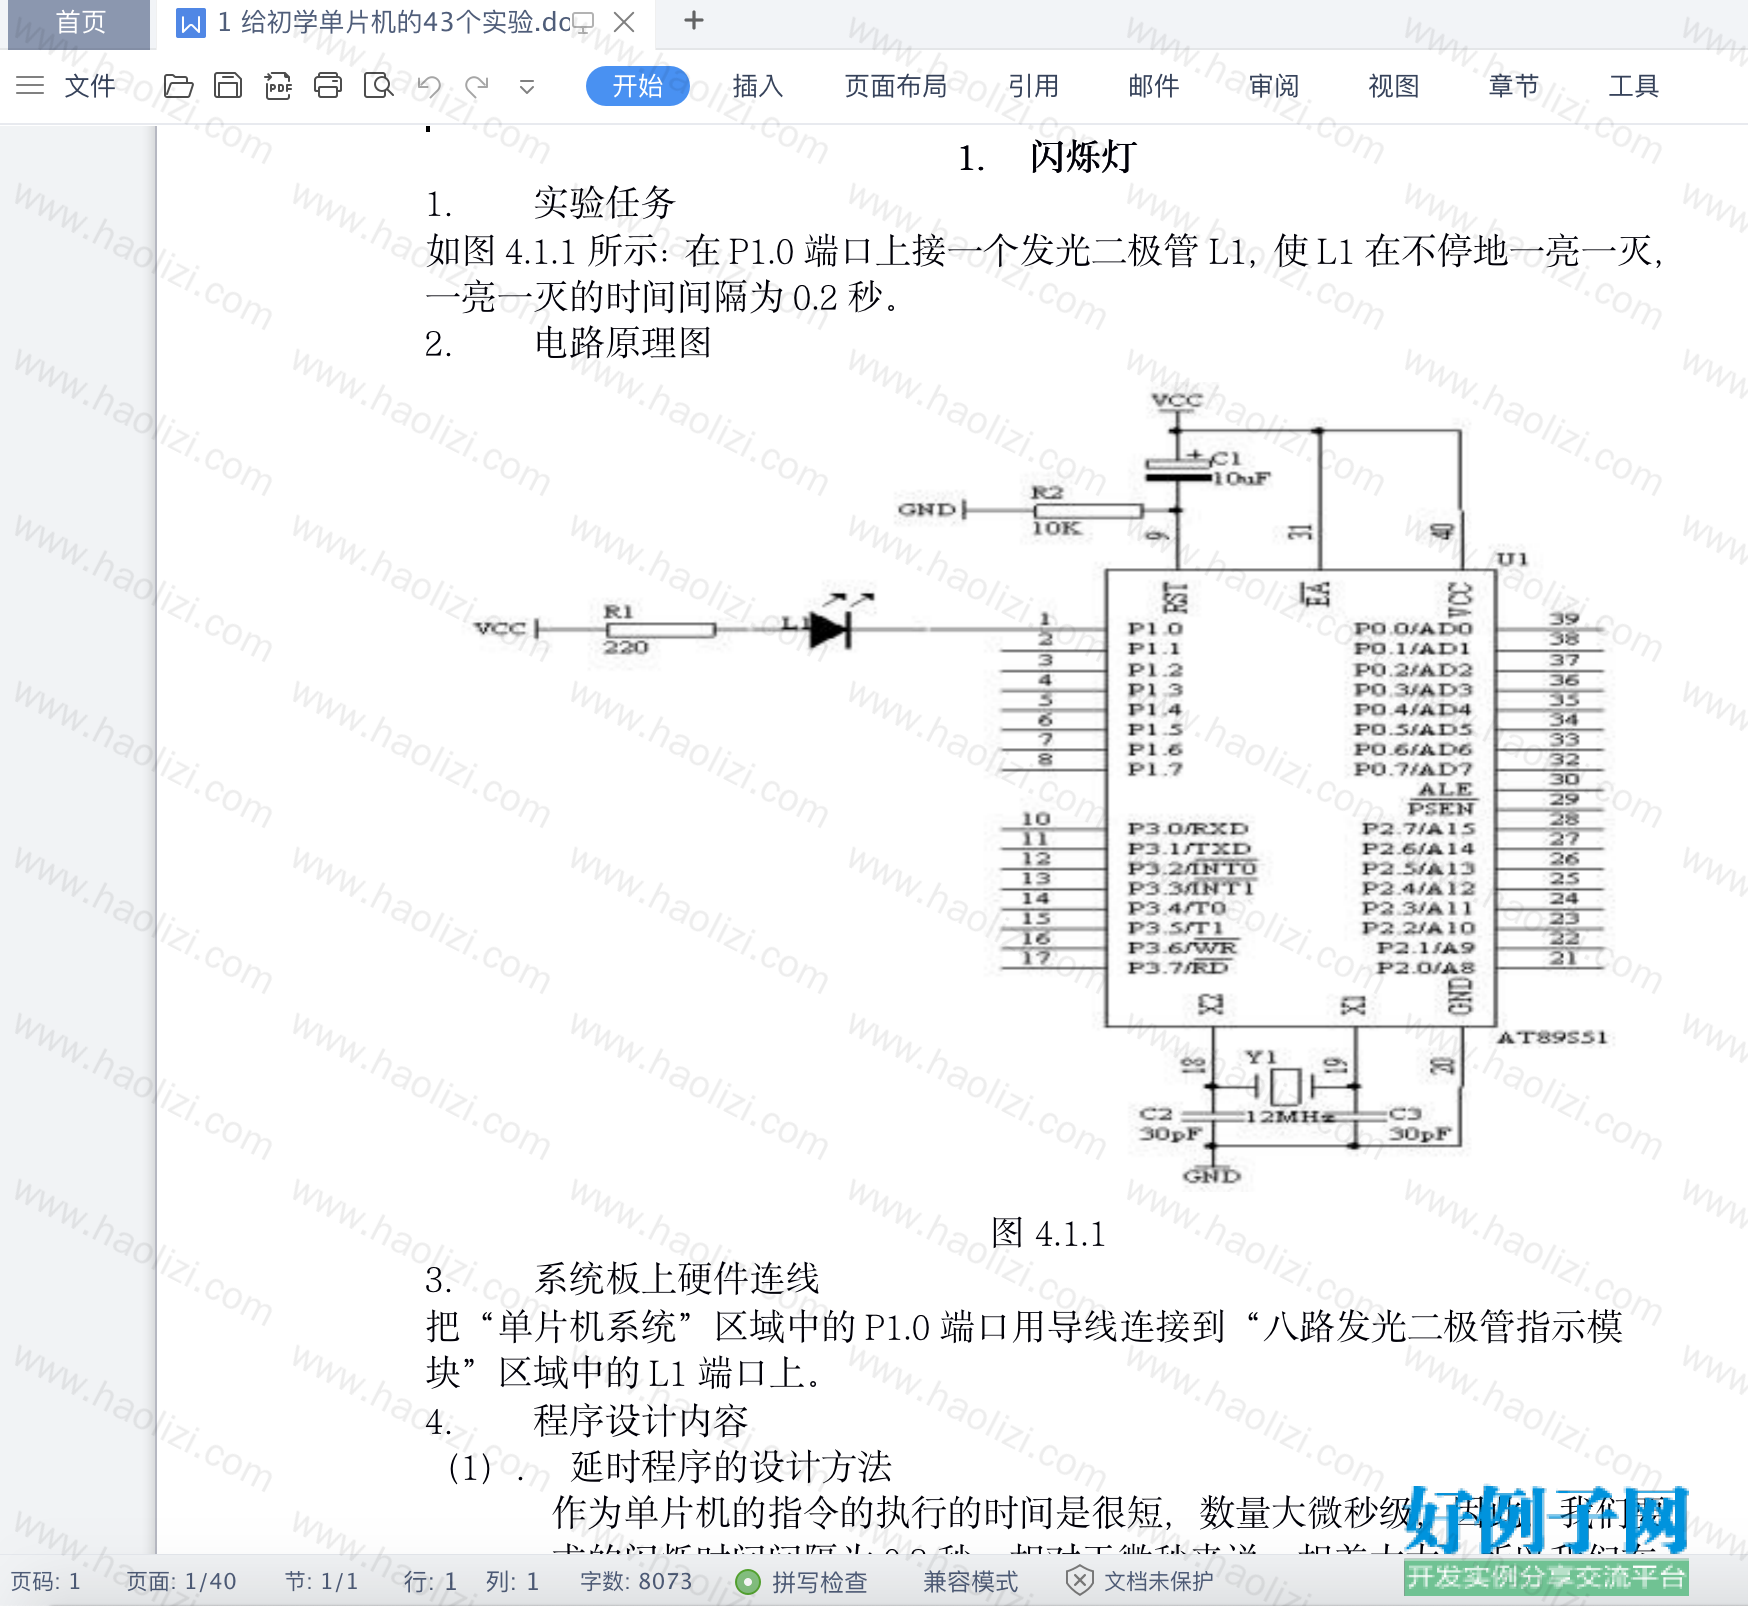Export document as PDF icon
The image size is (1748, 1606).
point(278,86)
